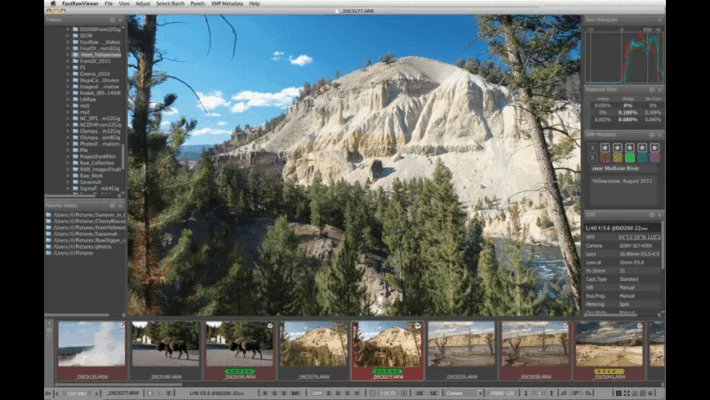Open the /Pictures/photos favorite folder
Viewport: 710px width, 400px height.
point(82,247)
